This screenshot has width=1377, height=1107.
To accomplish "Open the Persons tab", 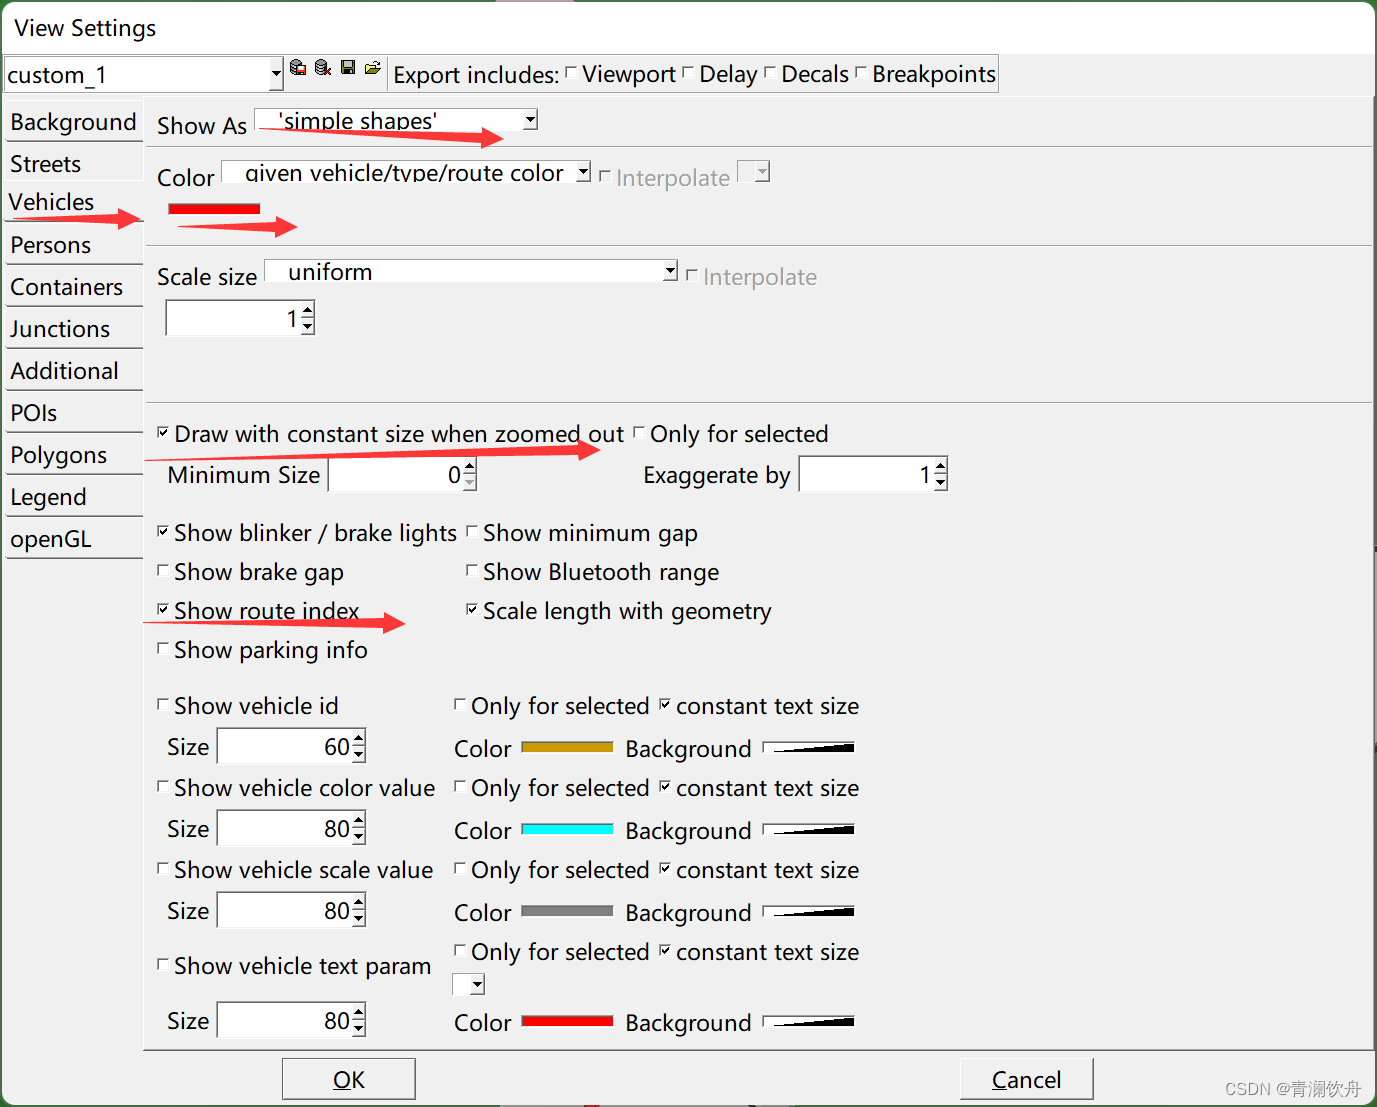I will point(74,245).
